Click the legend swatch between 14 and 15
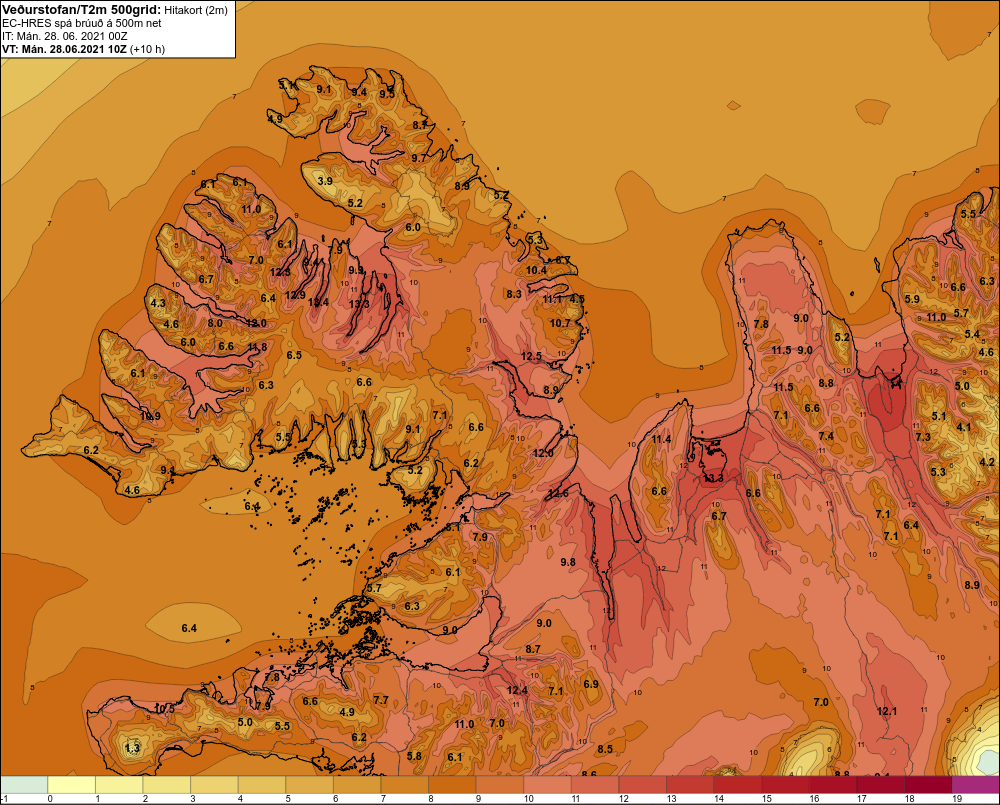The image size is (1000, 805). click(738, 785)
